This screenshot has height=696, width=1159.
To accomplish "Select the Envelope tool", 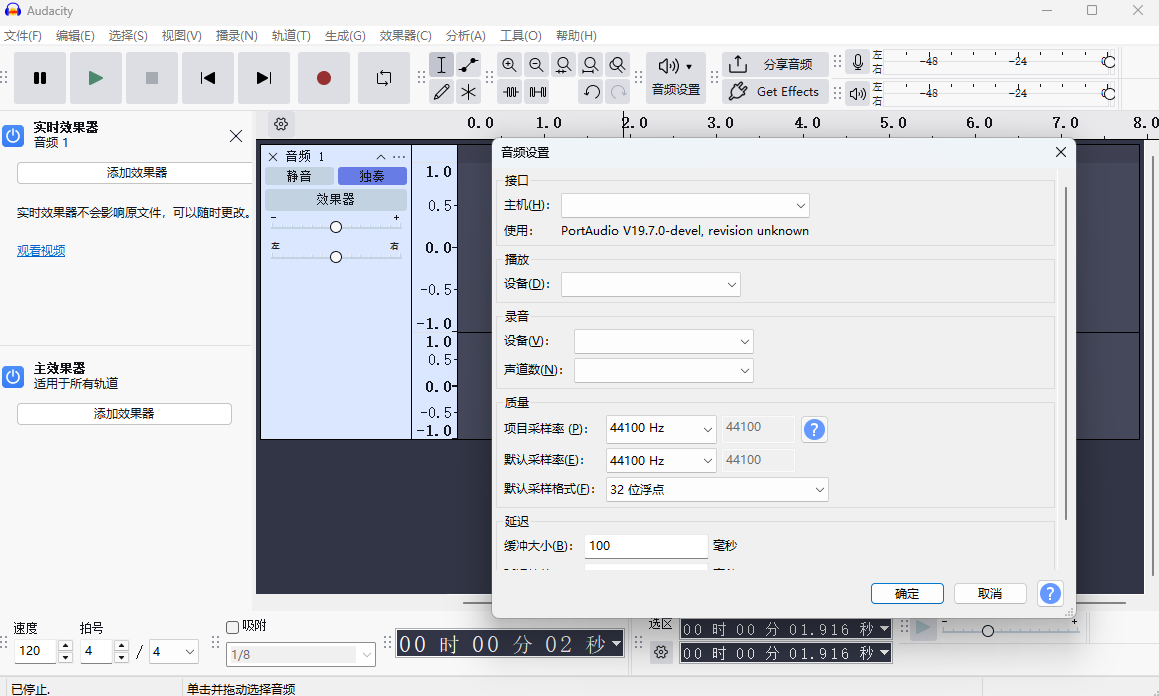I will pyautogui.click(x=468, y=65).
